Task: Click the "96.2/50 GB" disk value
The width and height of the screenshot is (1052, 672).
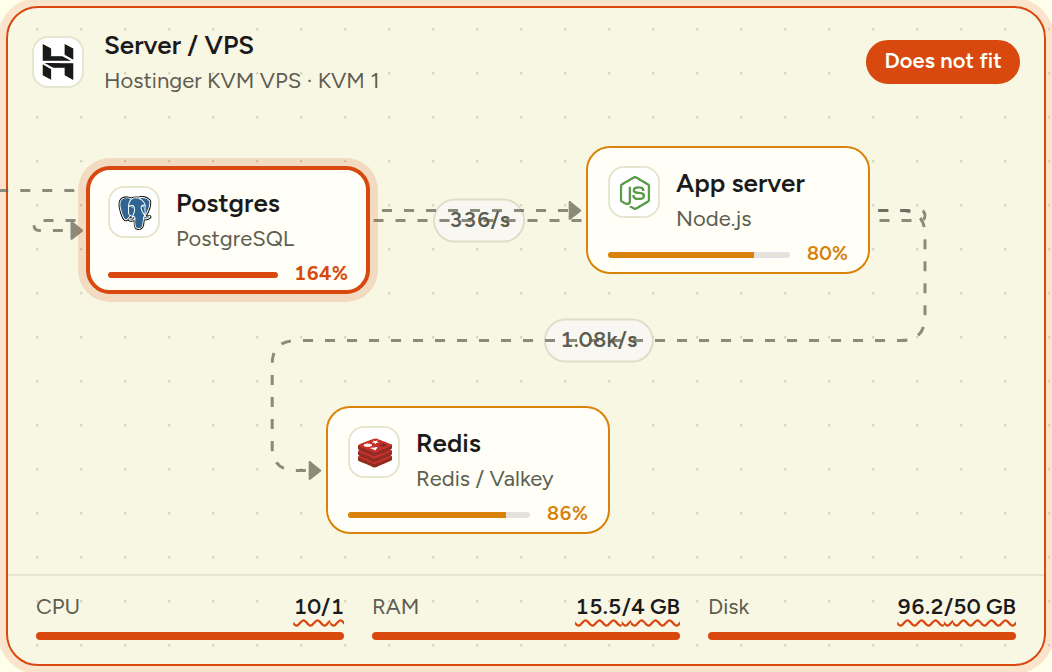Action: pos(957,607)
